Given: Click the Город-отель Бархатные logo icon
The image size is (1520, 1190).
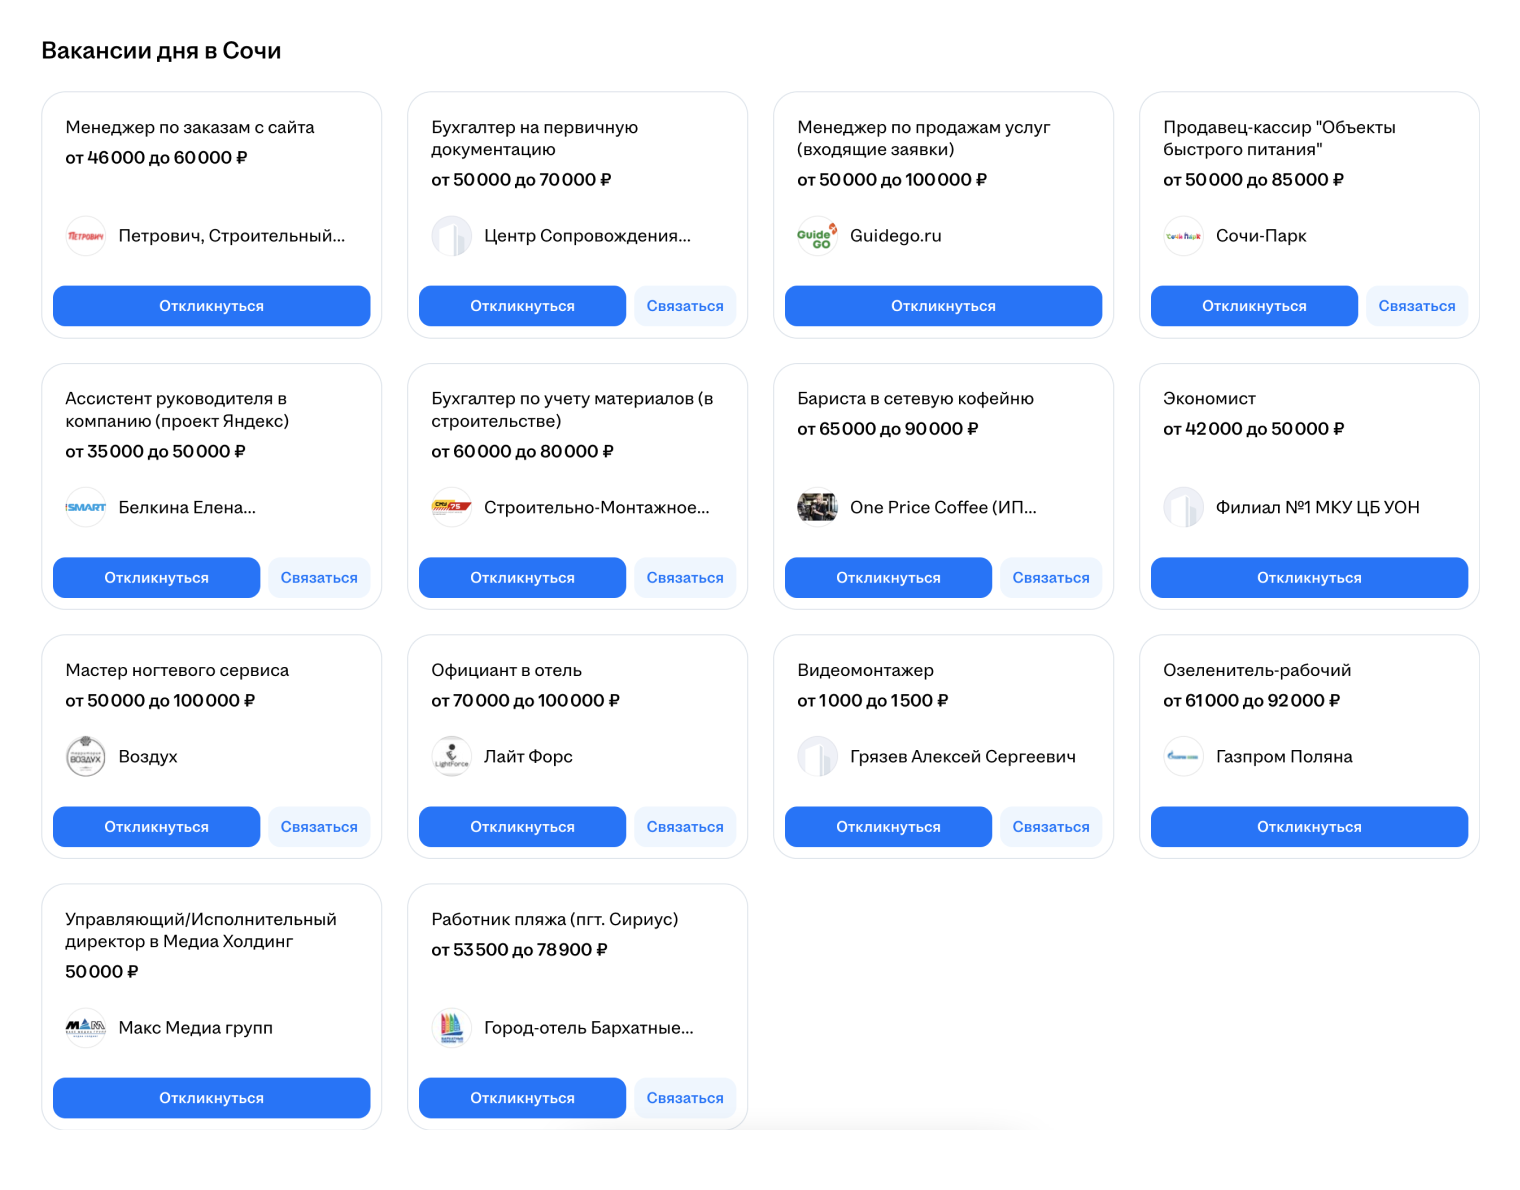Looking at the screenshot, I should pos(451,1027).
